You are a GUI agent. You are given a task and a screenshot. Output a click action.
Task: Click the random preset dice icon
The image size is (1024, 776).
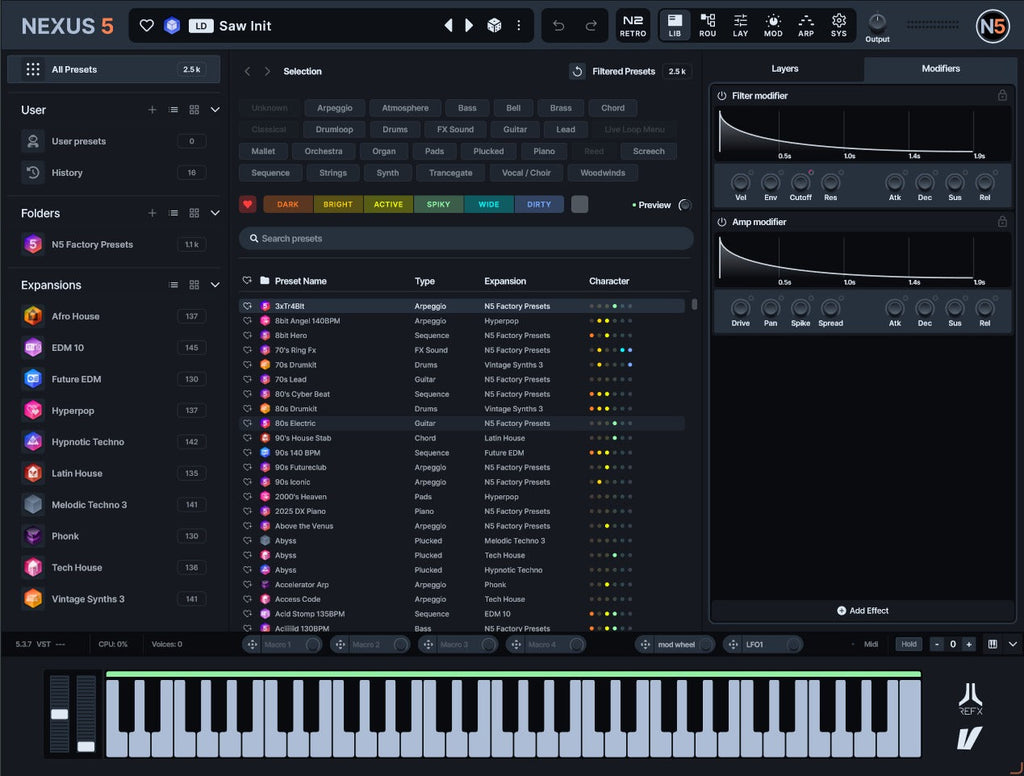(x=494, y=26)
